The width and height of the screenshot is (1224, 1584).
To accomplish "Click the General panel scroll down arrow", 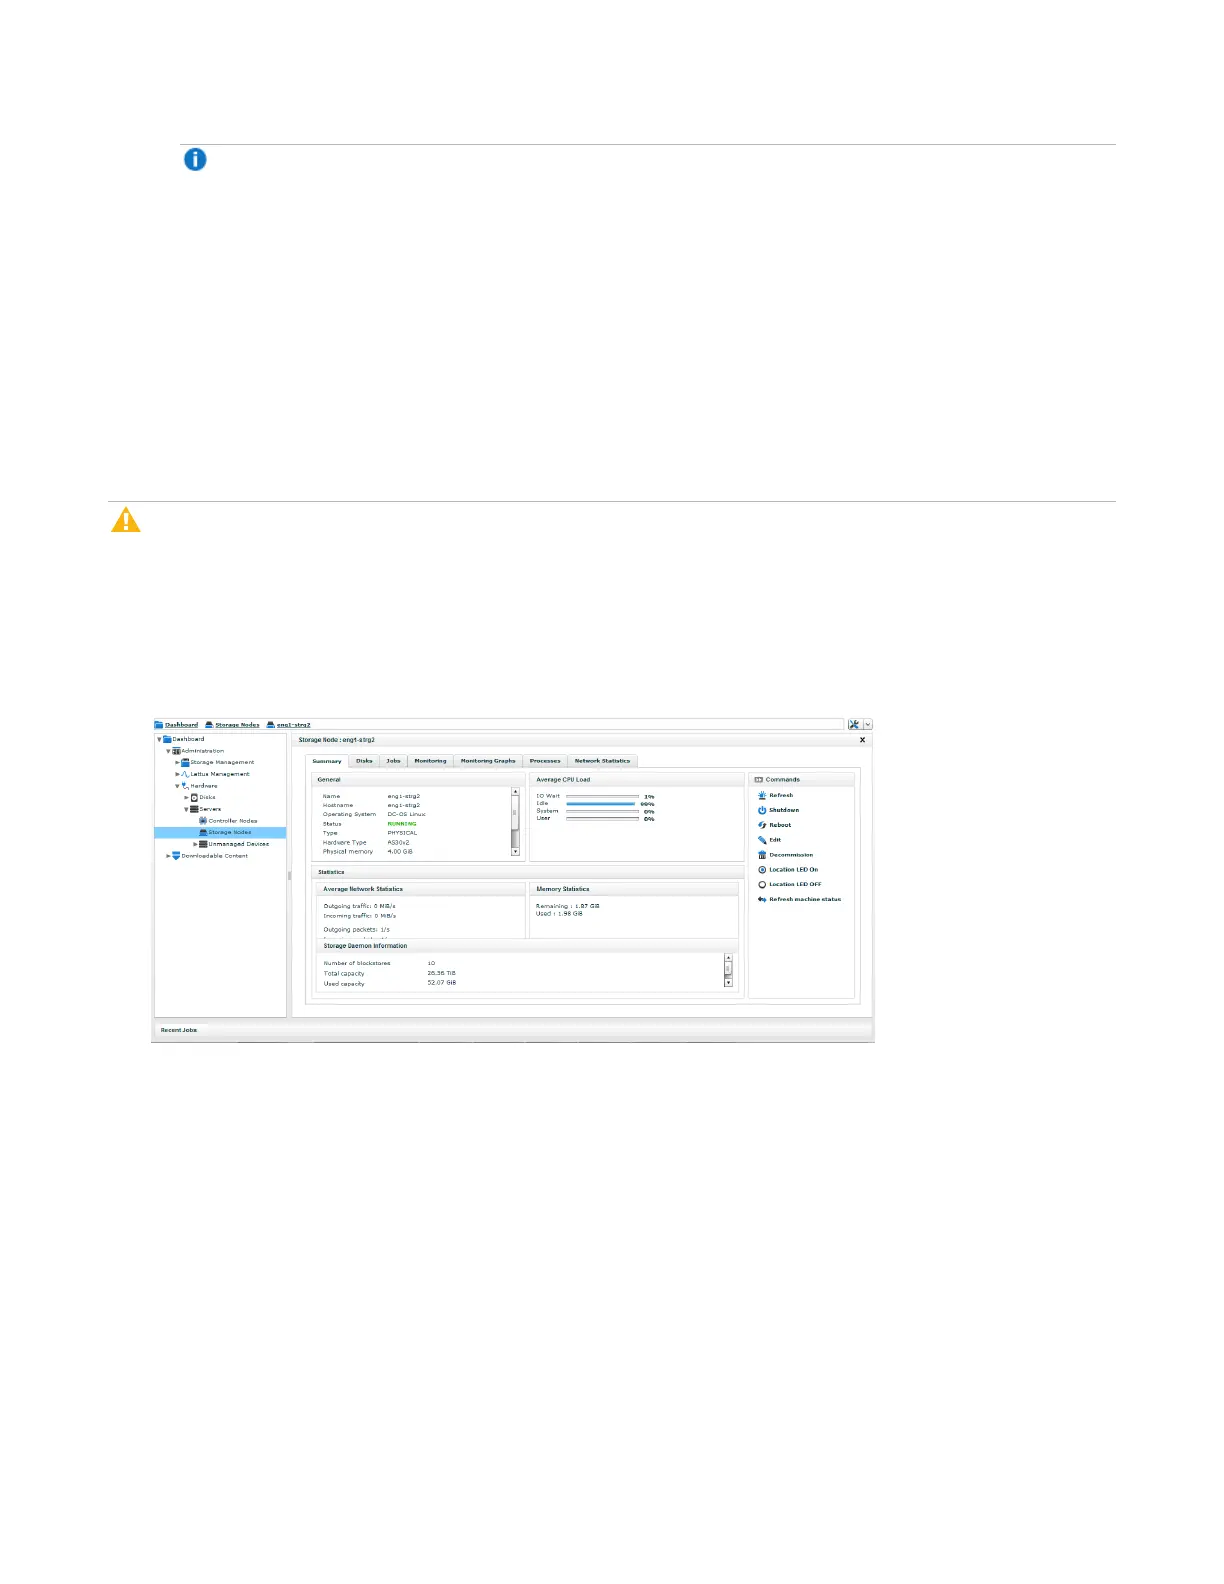I will (516, 852).
